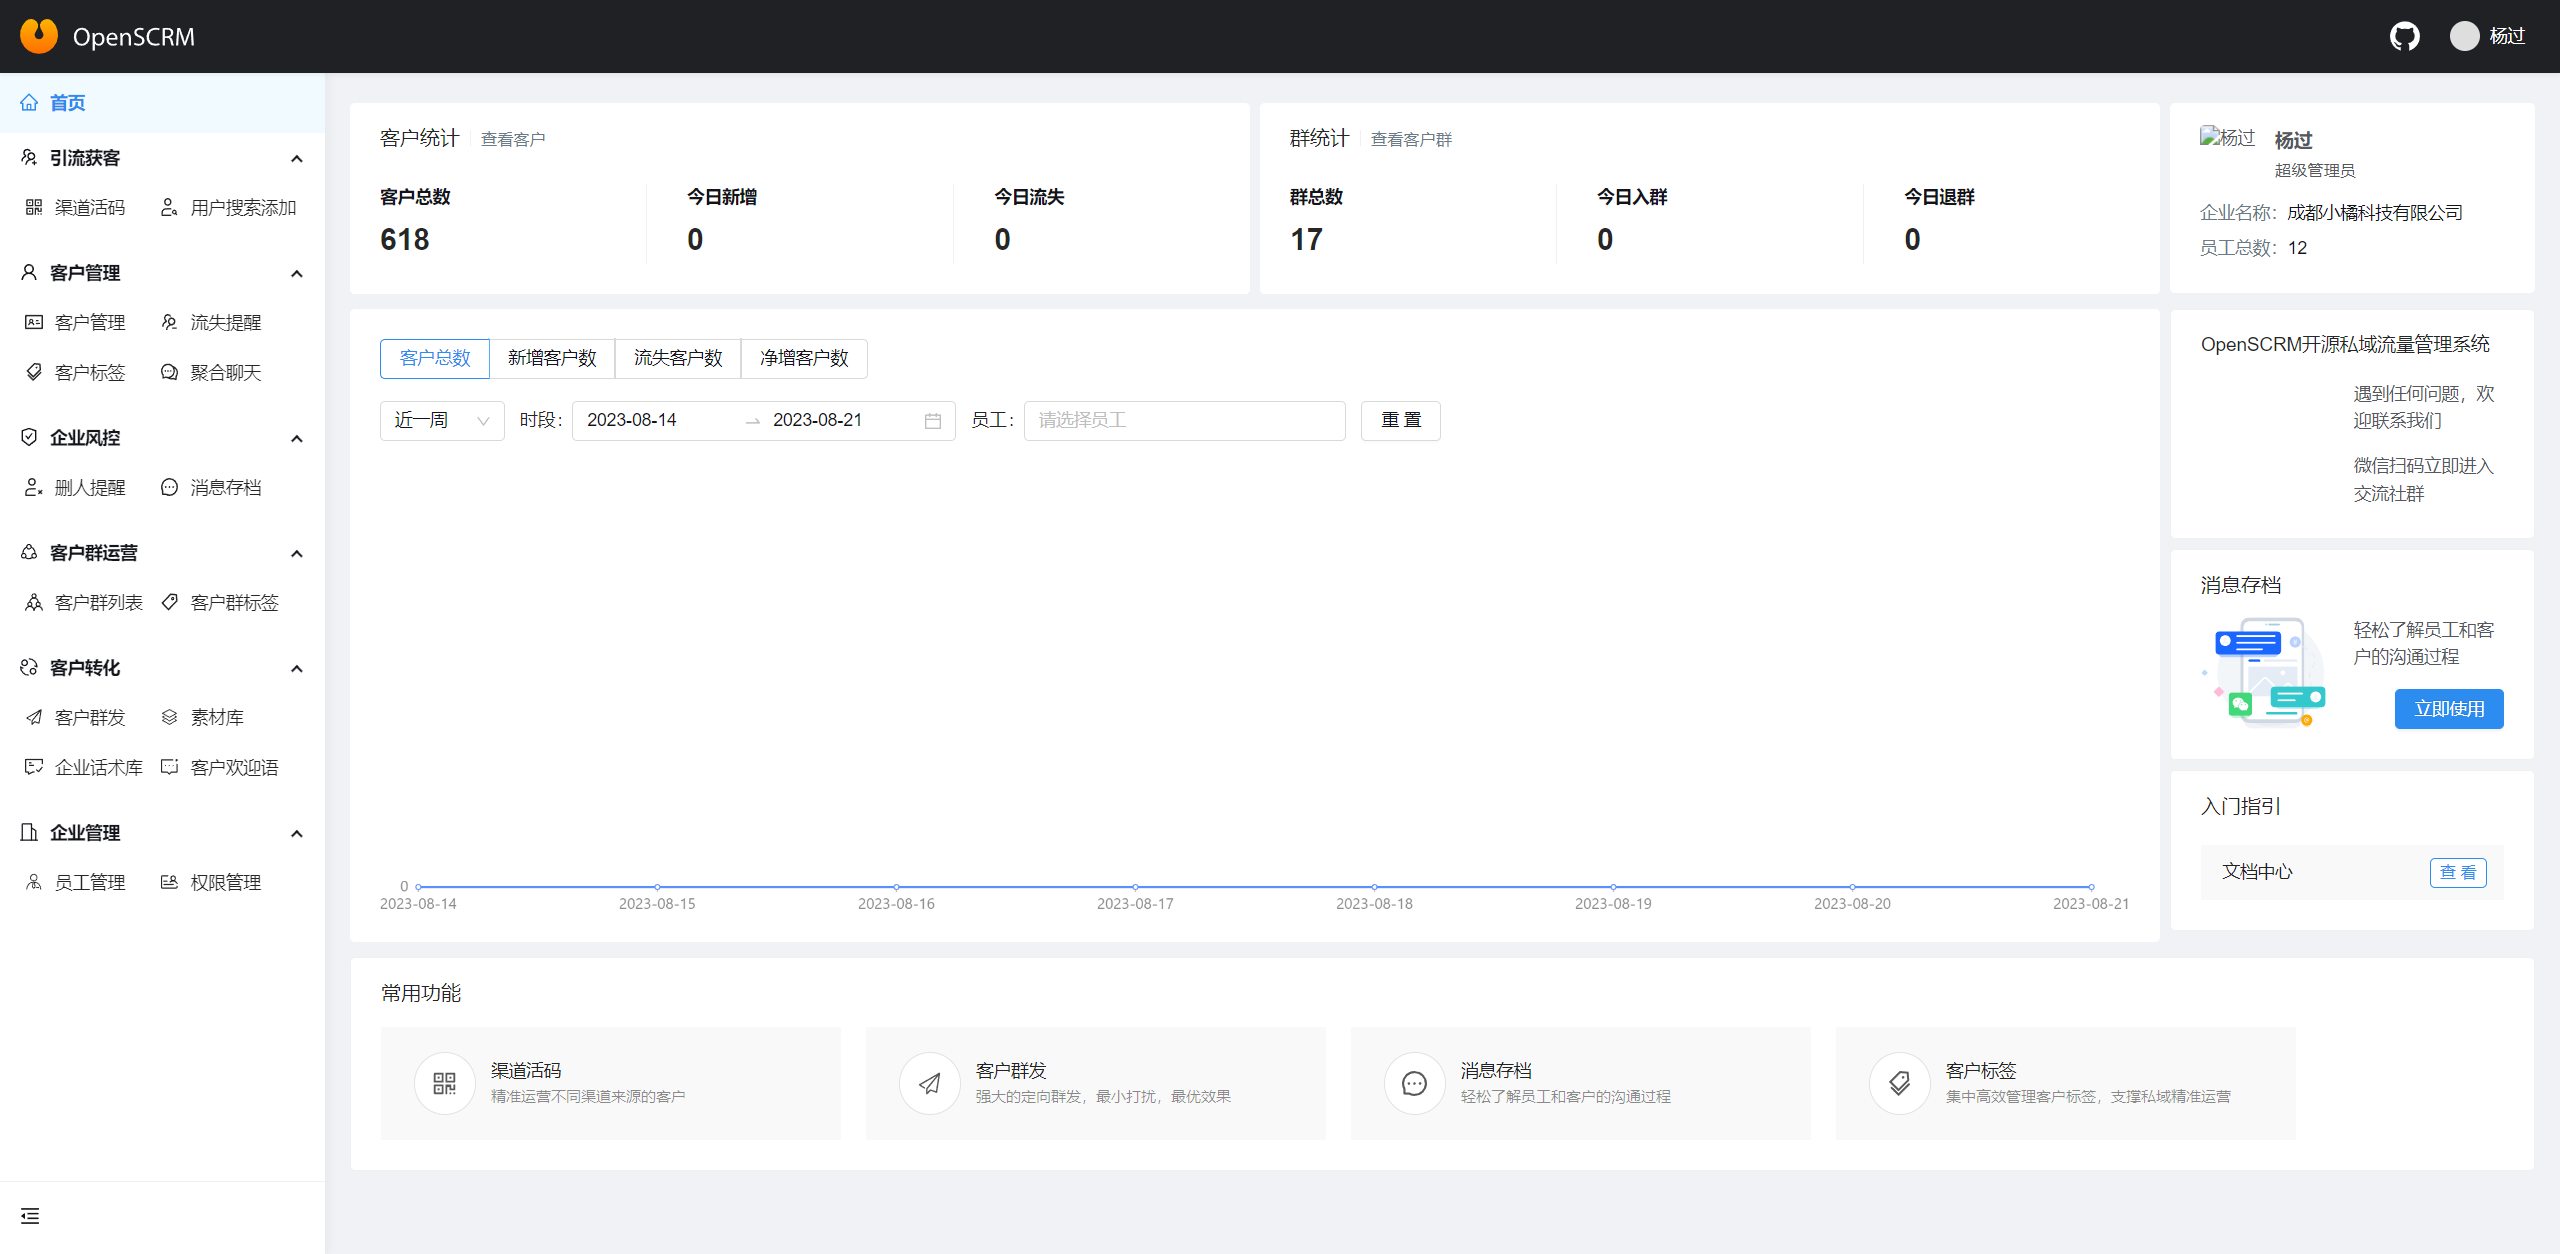Click the 重置 button to reset filters

[x=1400, y=420]
